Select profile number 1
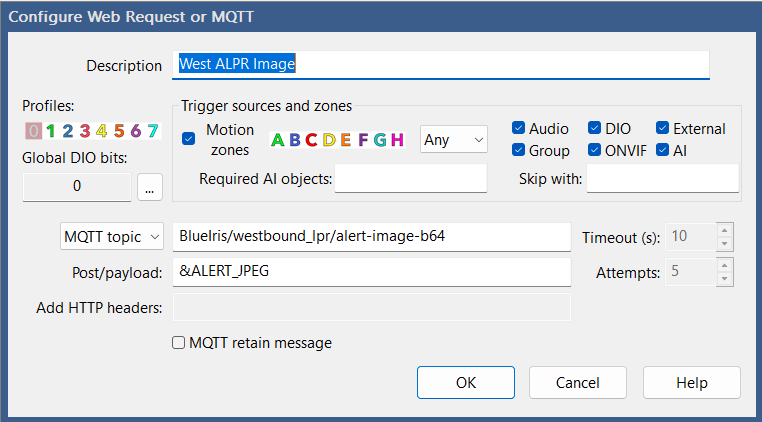This screenshot has width=762, height=422. 50,130
